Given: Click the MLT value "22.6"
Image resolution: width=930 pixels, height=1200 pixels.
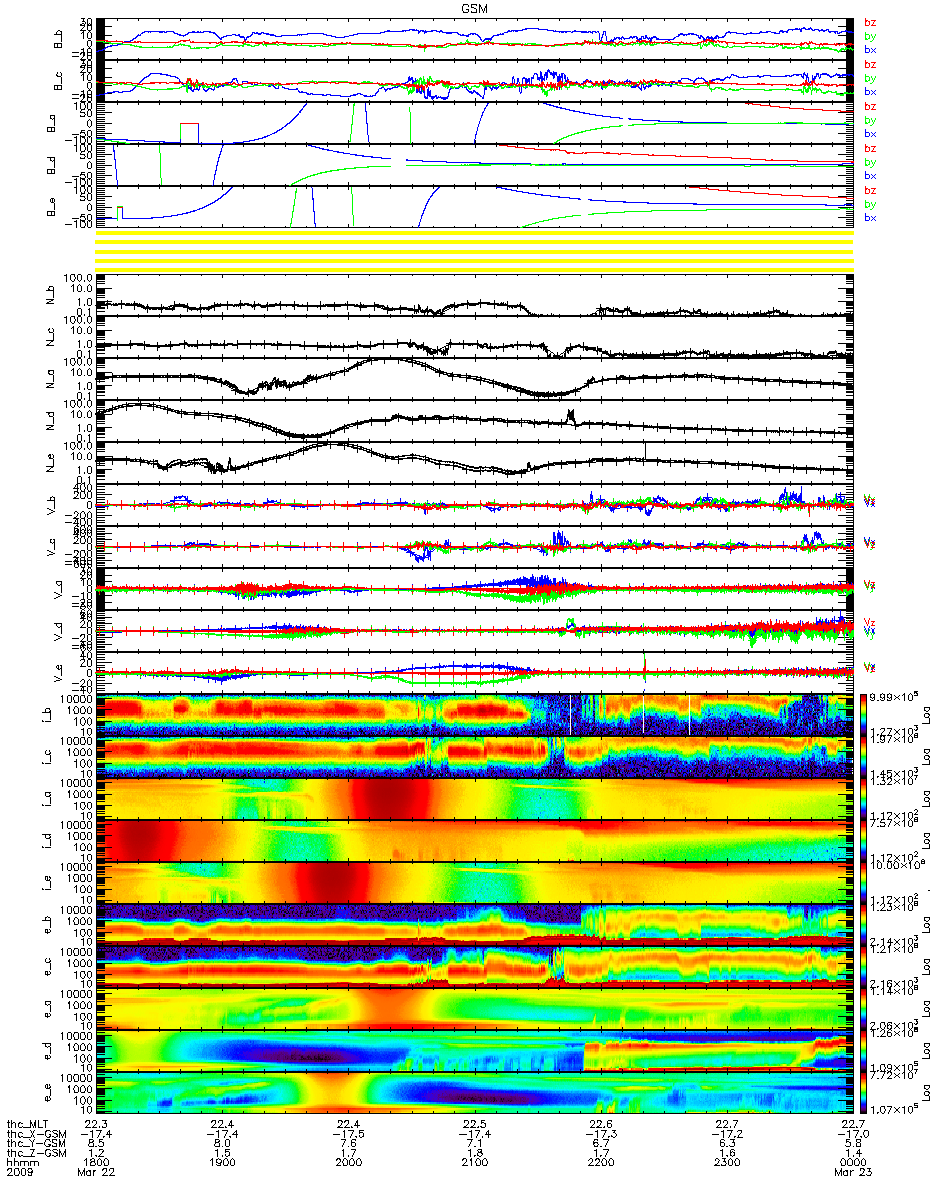Looking at the screenshot, I should click(600, 1125).
